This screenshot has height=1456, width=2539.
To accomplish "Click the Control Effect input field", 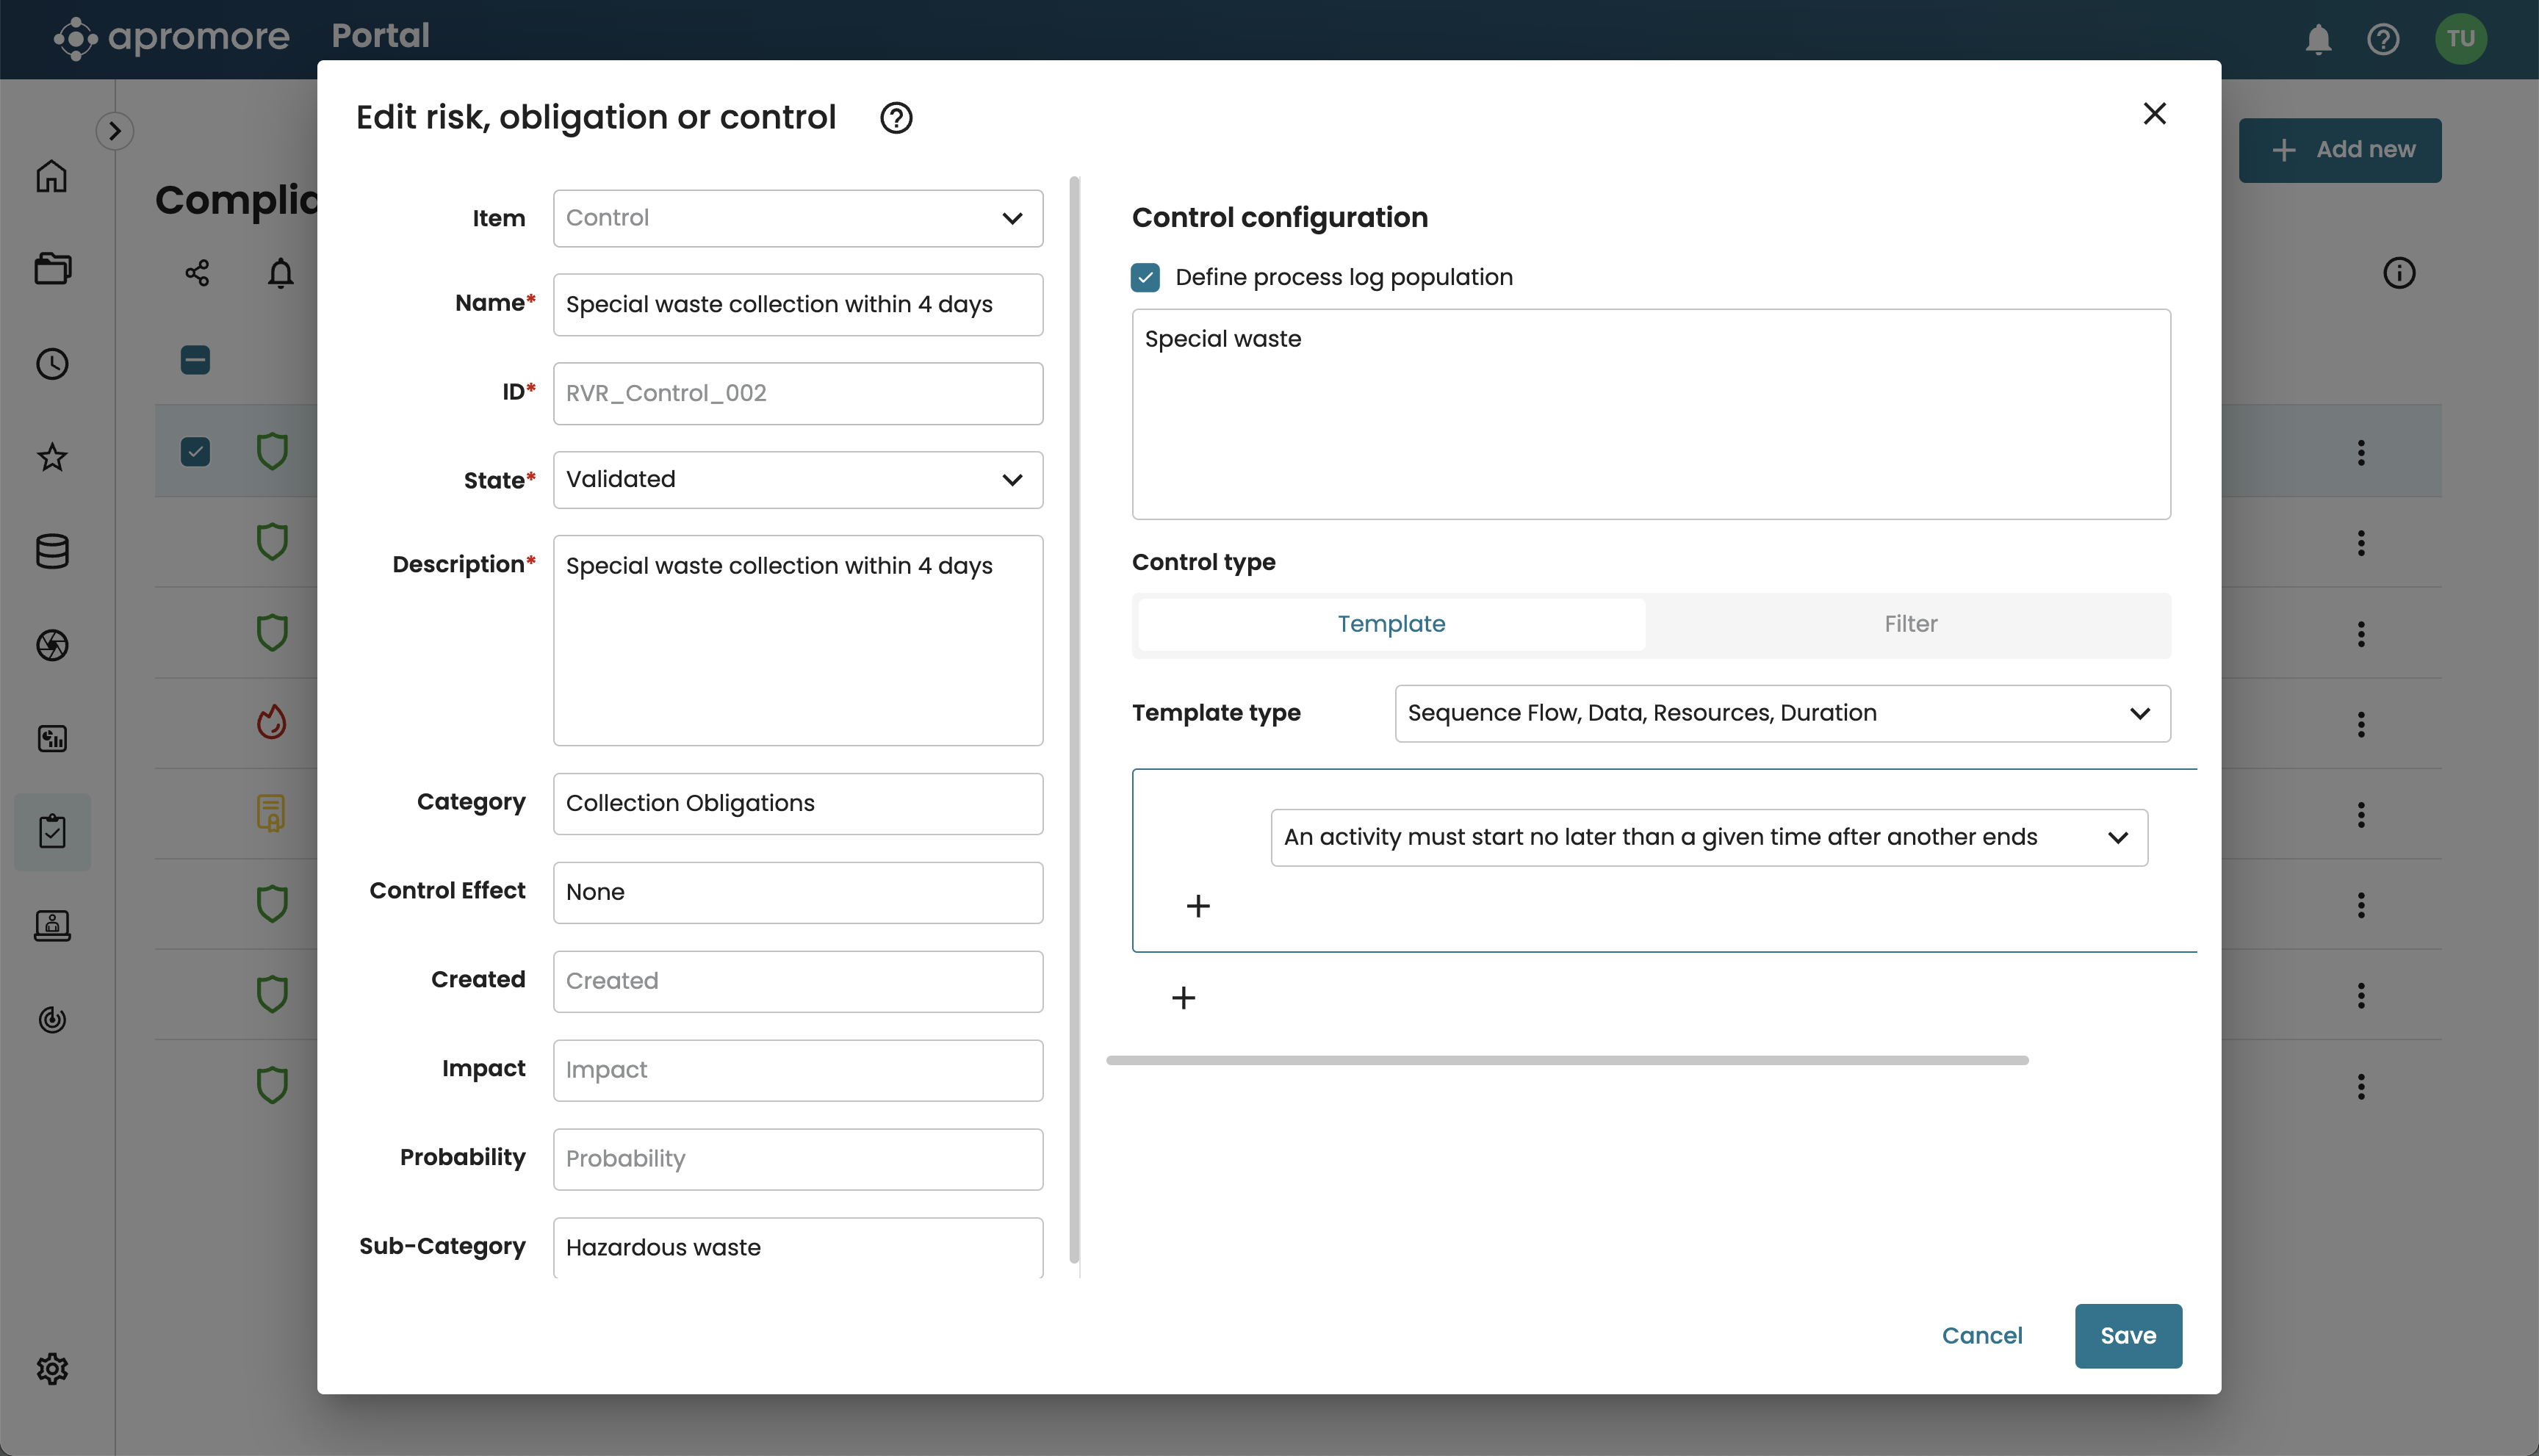I will (797, 893).
